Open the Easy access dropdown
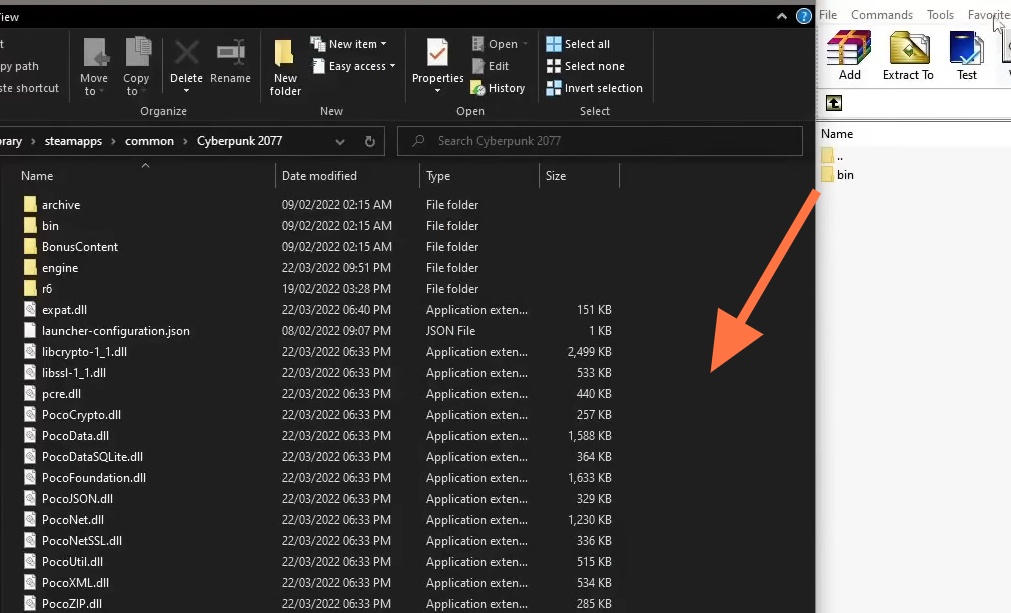 pos(353,66)
